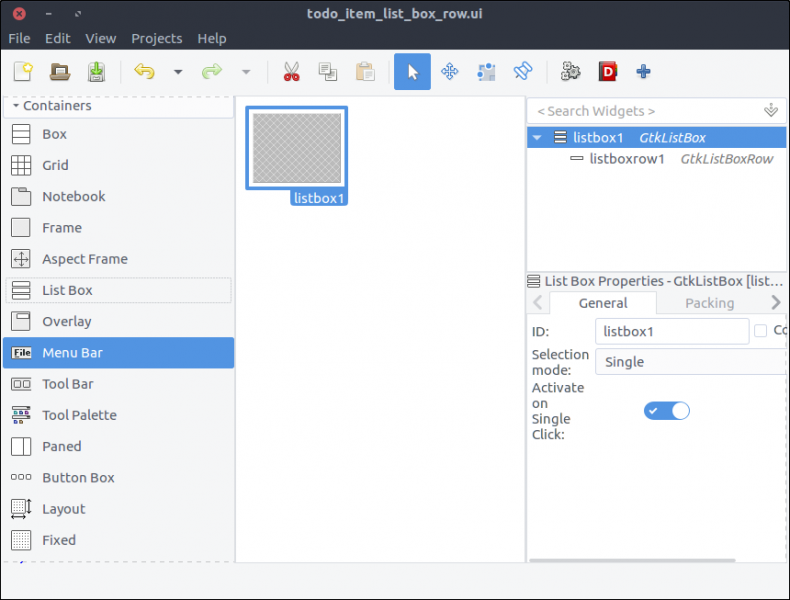This screenshot has height=600, width=790.
Task: Click the Save file icon
Action: [96, 72]
